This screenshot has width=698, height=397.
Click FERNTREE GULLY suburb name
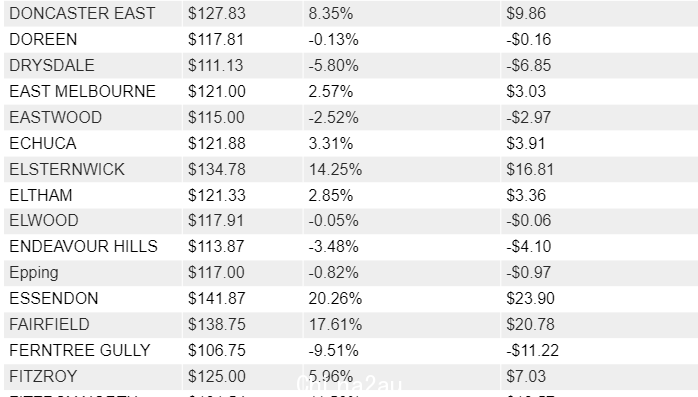(x=80, y=350)
